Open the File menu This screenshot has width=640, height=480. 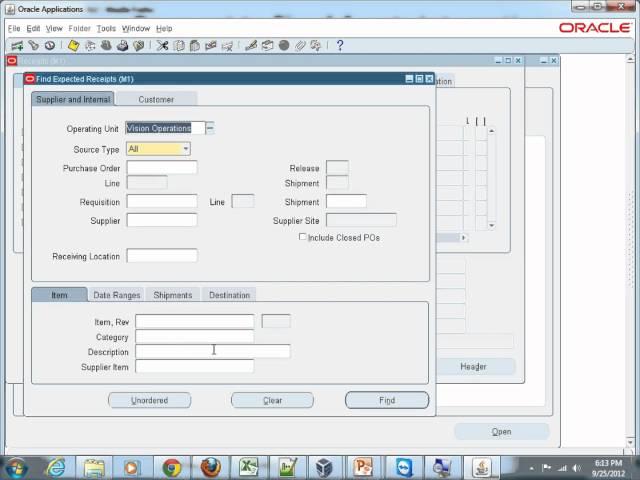tap(14, 29)
